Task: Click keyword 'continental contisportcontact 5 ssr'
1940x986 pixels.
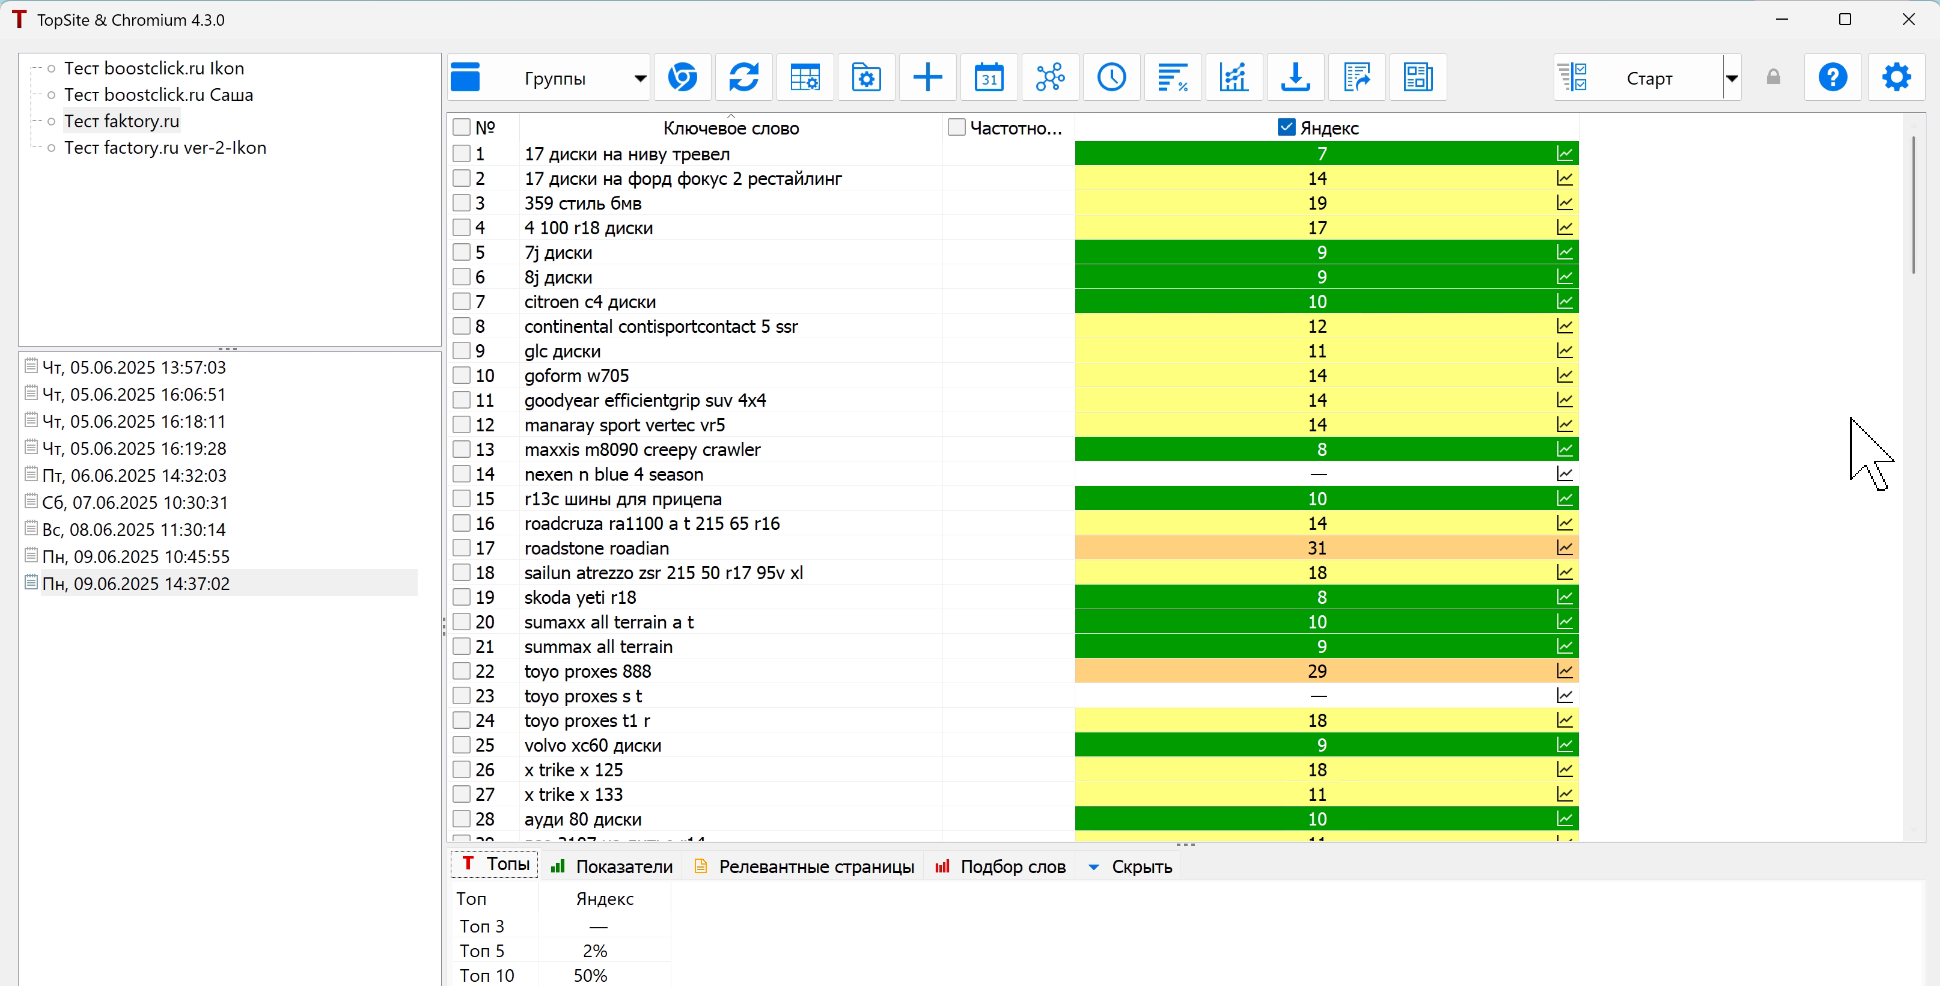Action: point(661,327)
